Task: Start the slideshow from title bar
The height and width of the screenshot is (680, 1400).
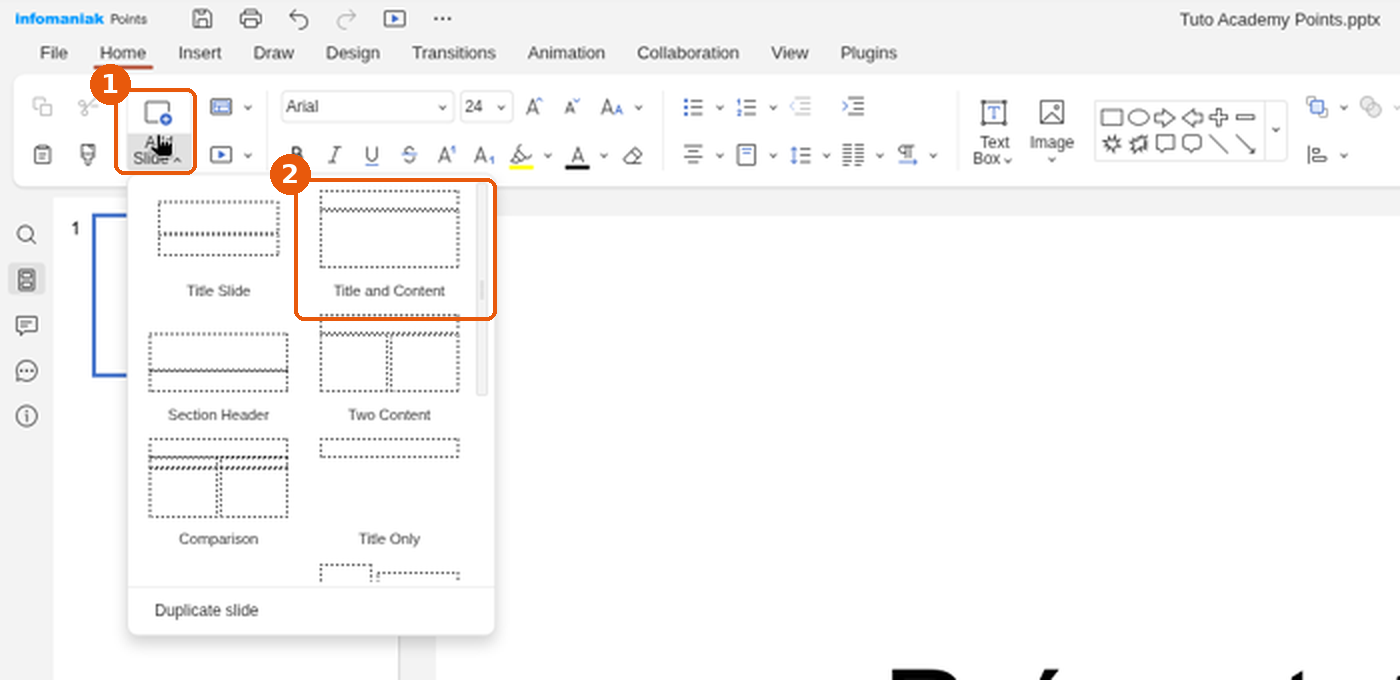Action: (395, 18)
